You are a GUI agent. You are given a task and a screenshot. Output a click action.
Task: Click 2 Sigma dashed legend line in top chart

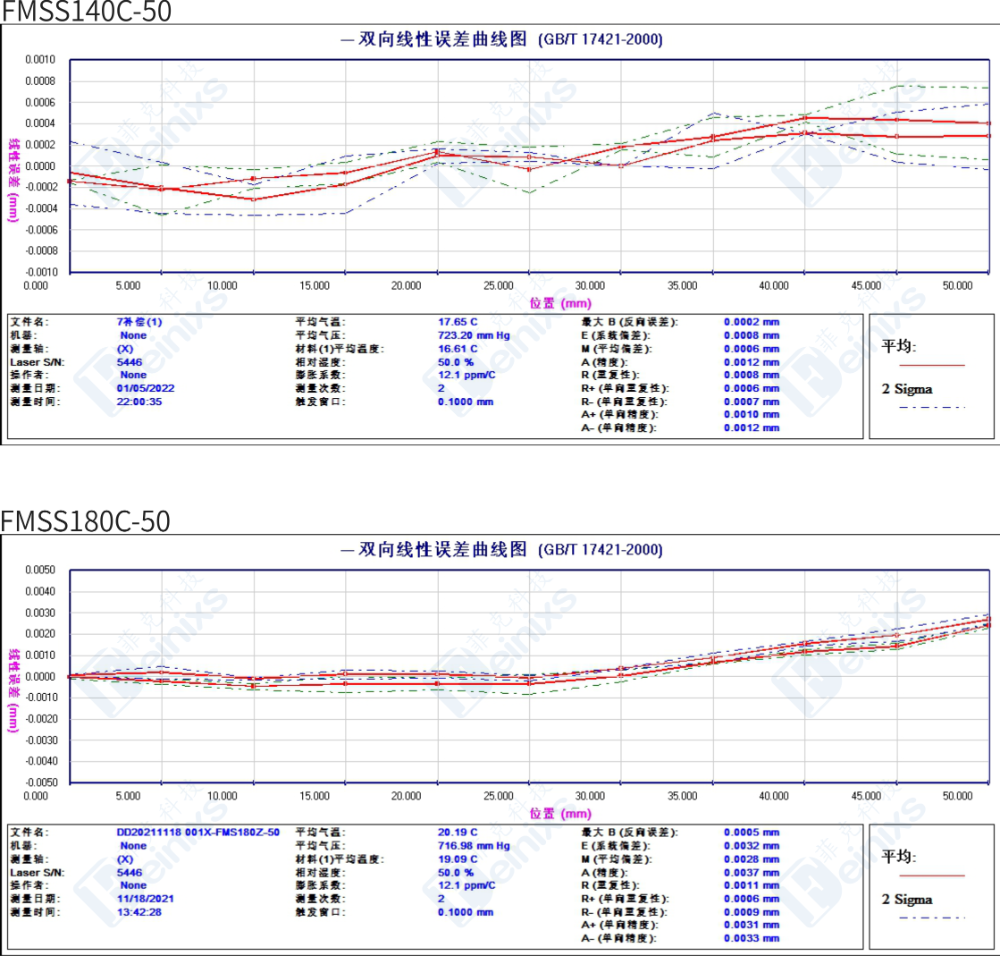[931, 407]
